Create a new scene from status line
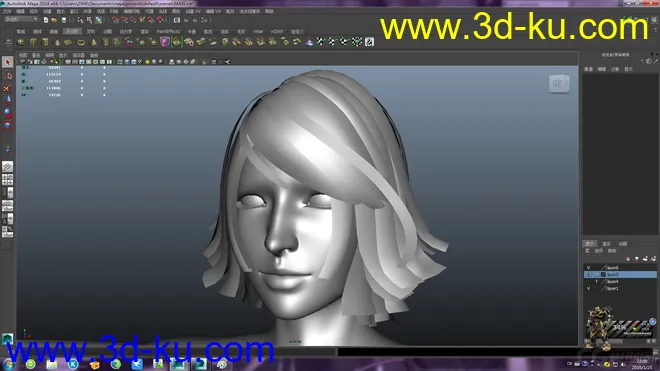 coord(46,20)
